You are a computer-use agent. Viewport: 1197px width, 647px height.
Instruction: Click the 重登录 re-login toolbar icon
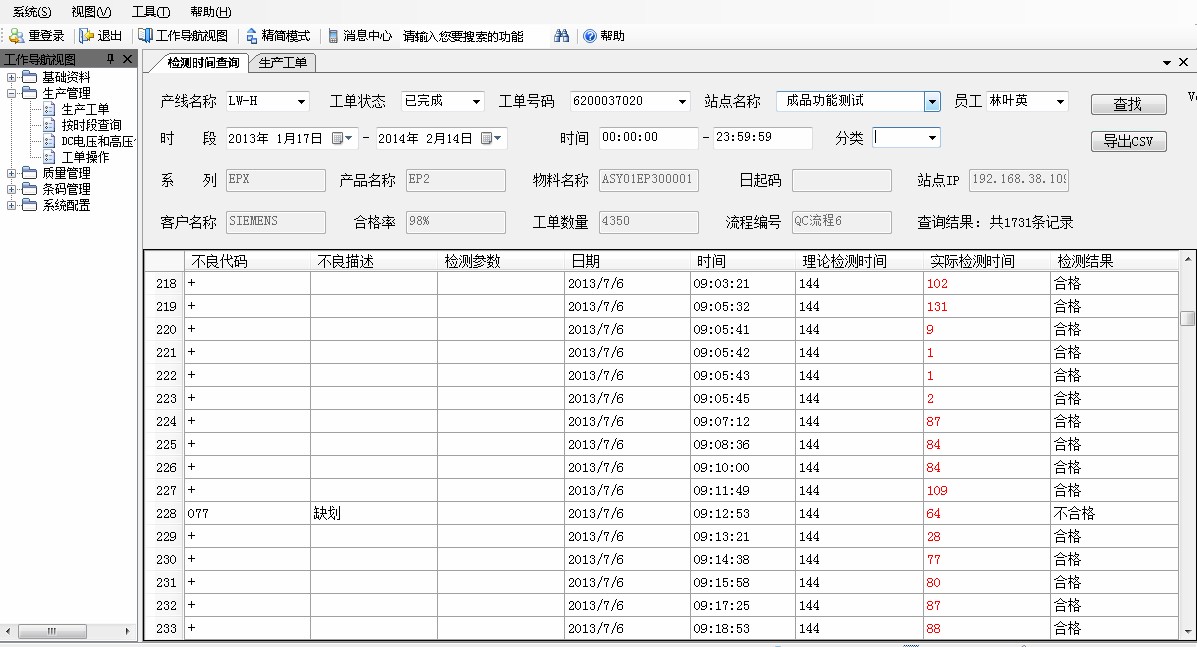tap(17, 36)
